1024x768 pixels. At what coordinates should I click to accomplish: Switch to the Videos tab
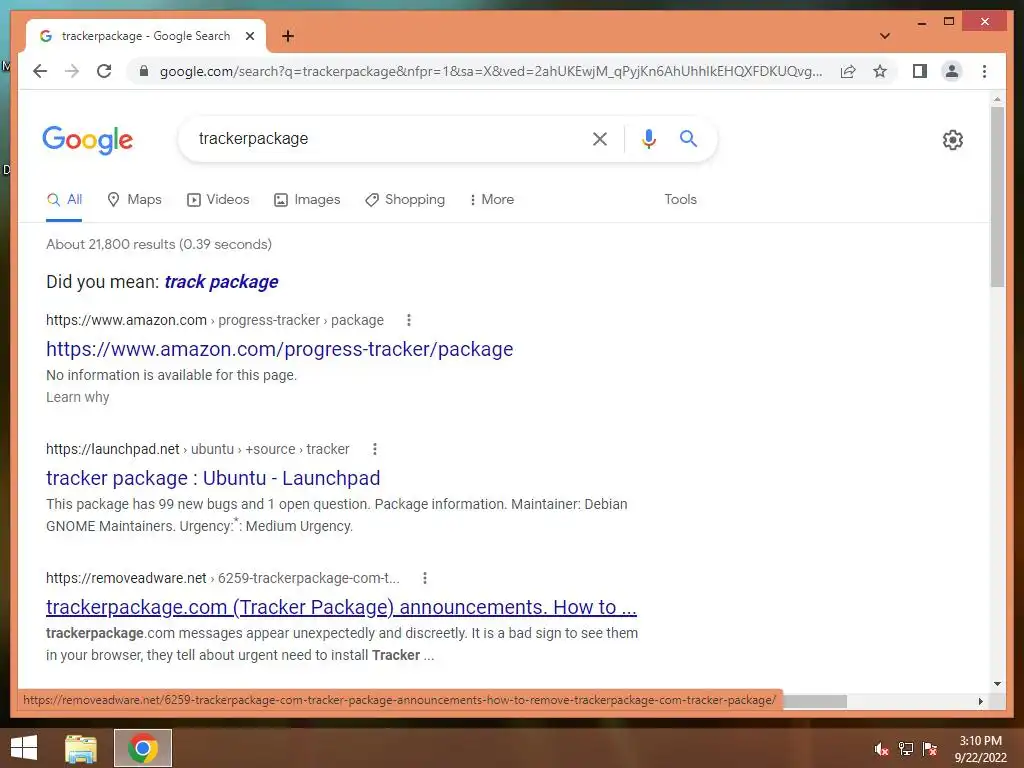(218, 200)
